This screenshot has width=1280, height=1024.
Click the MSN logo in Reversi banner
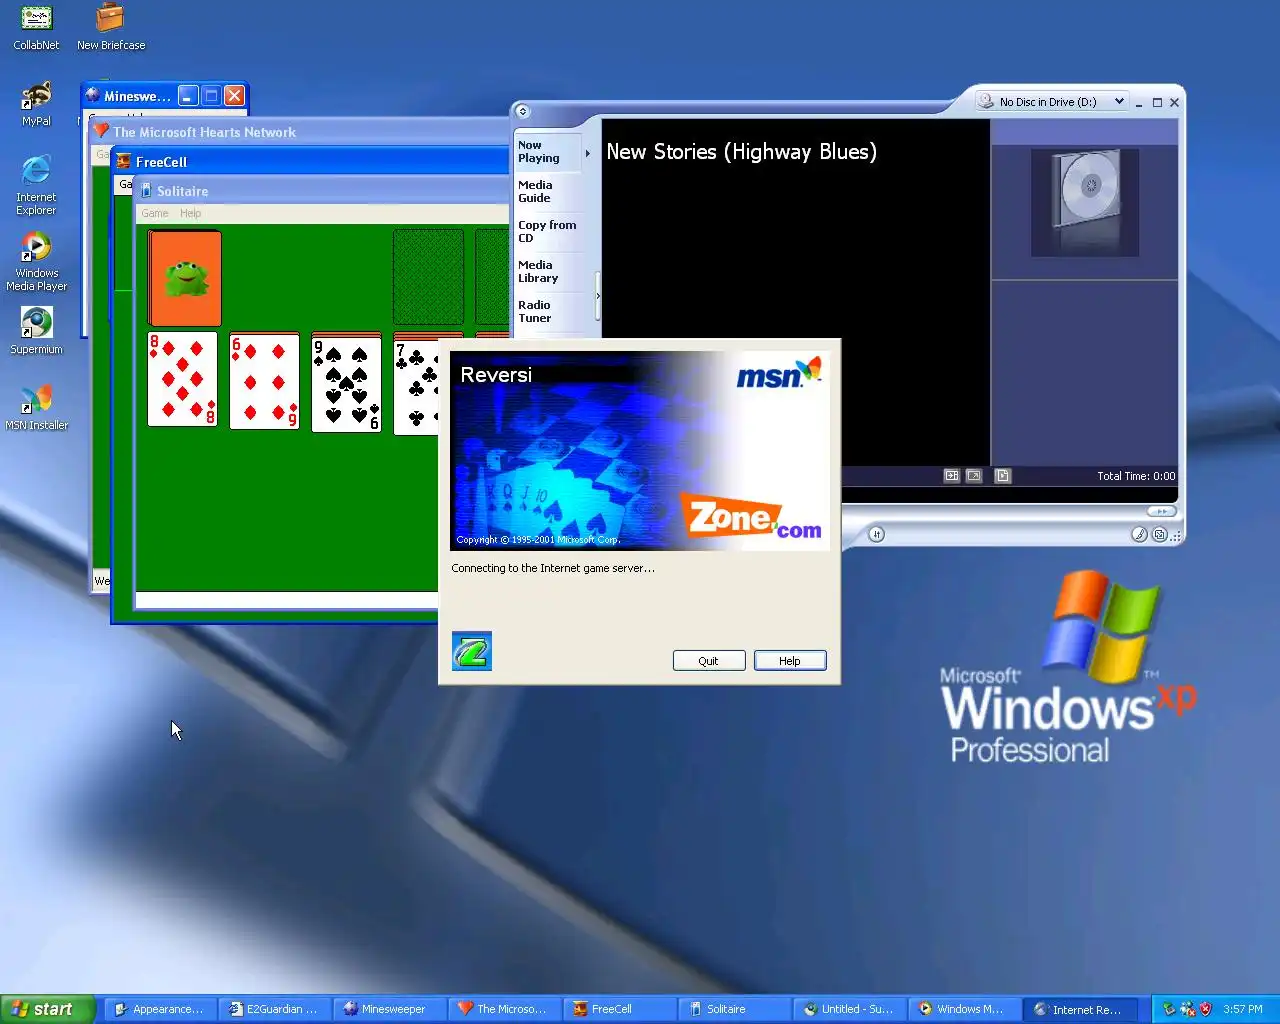(x=778, y=374)
